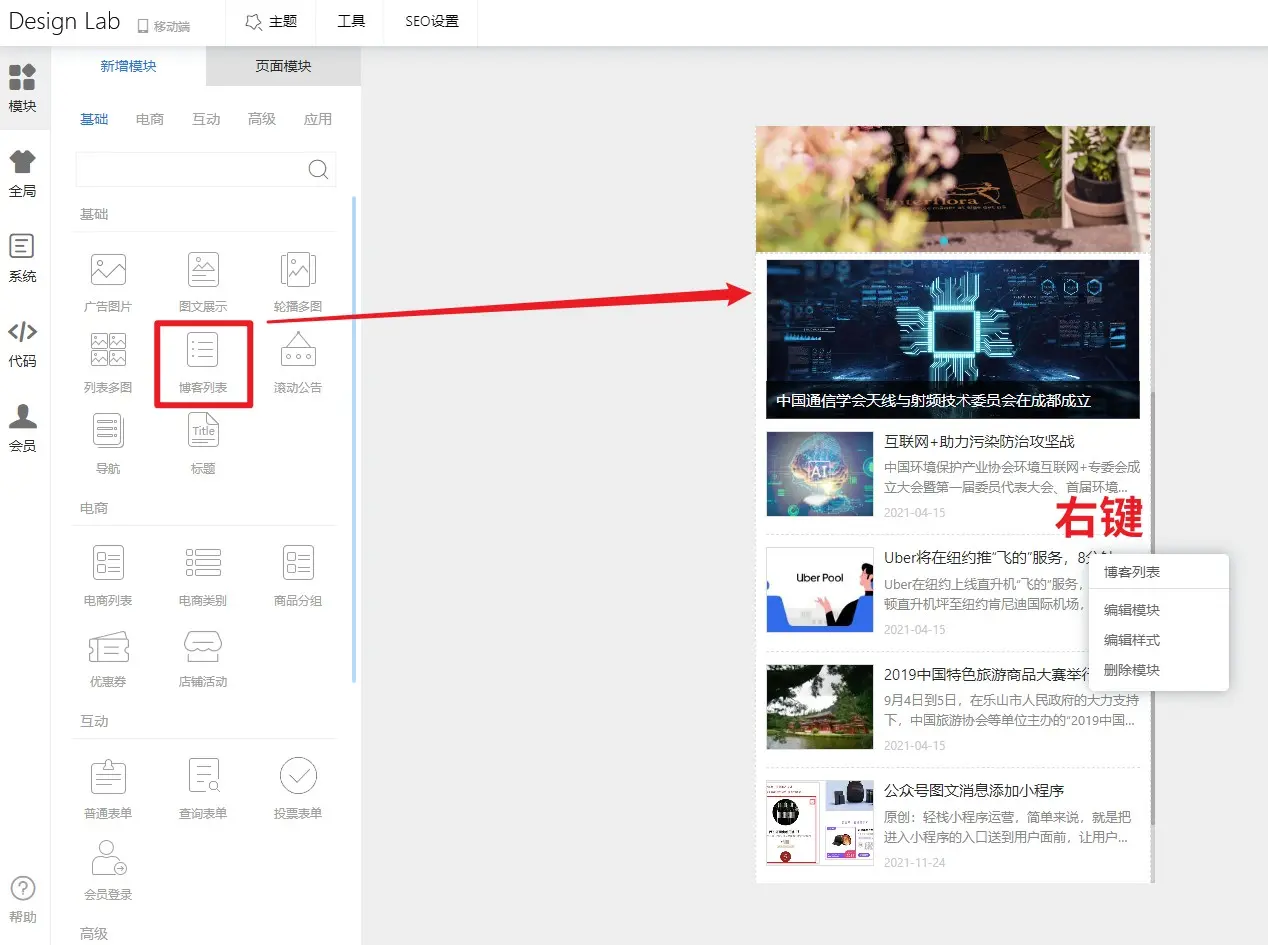
Task: Select the 图文展示 module icon
Action: (203, 271)
